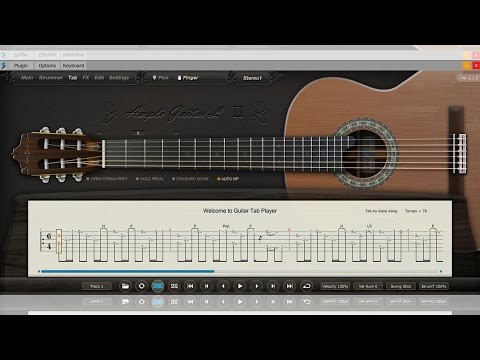480x360 pixels.
Task: Click the button right of the blue sync button
Action: [174, 286]
